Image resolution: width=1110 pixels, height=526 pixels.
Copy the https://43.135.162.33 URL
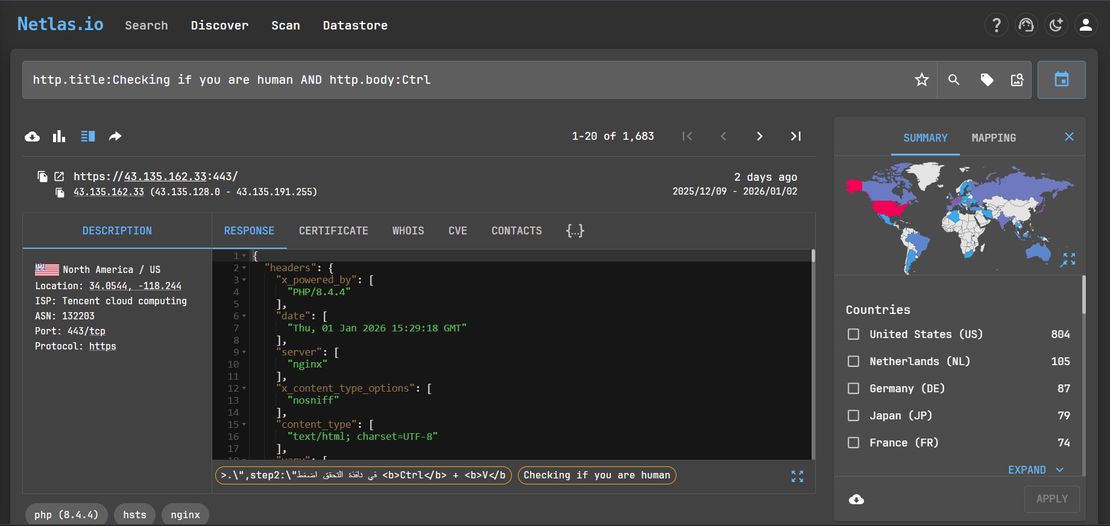tap(43, 176)
